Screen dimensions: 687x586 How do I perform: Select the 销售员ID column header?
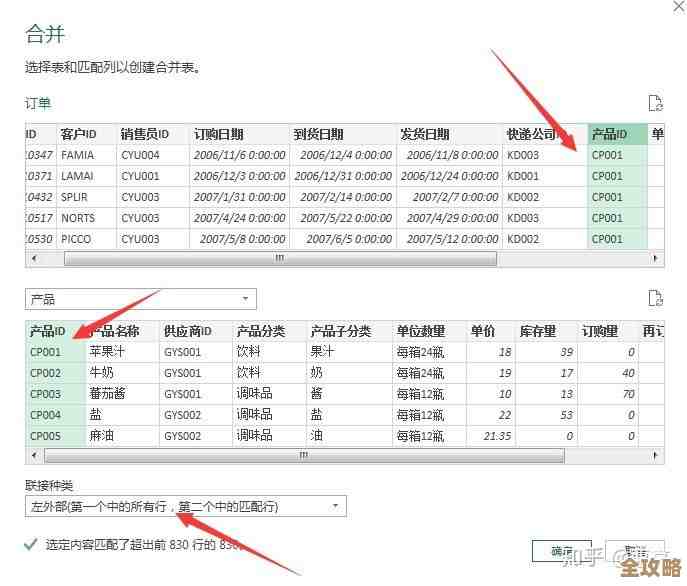[153, 134]
